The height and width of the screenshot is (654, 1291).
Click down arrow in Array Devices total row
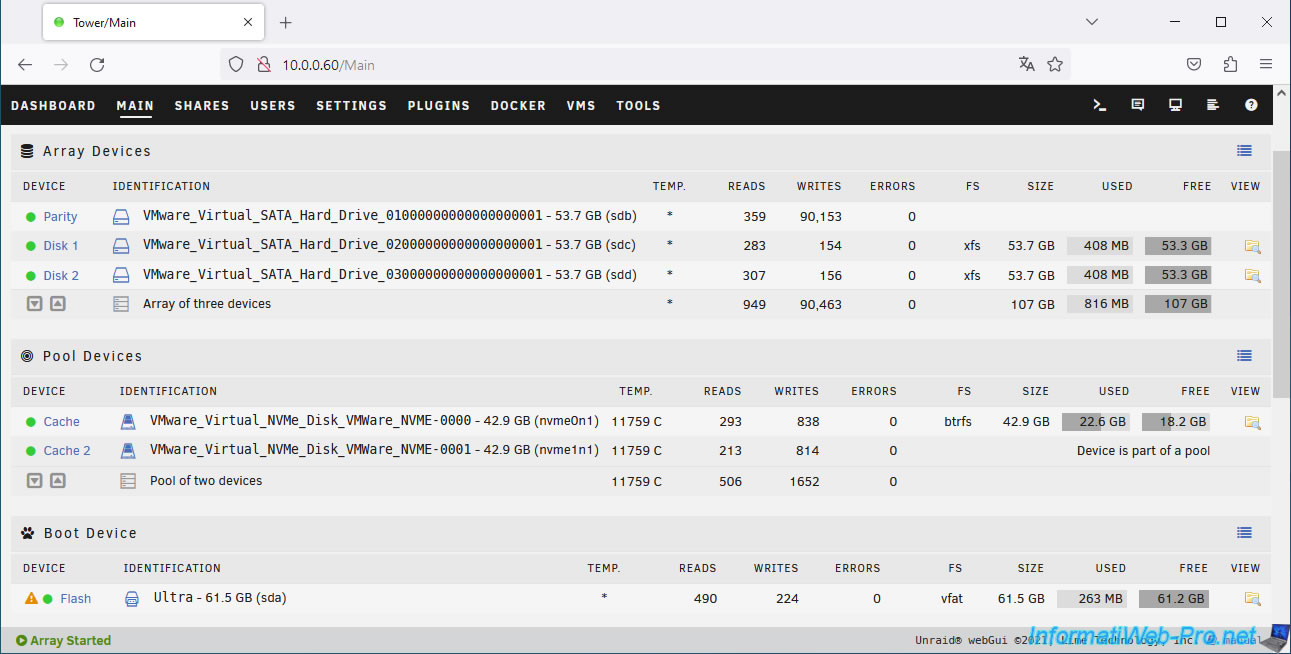click(x=35, y=304)
